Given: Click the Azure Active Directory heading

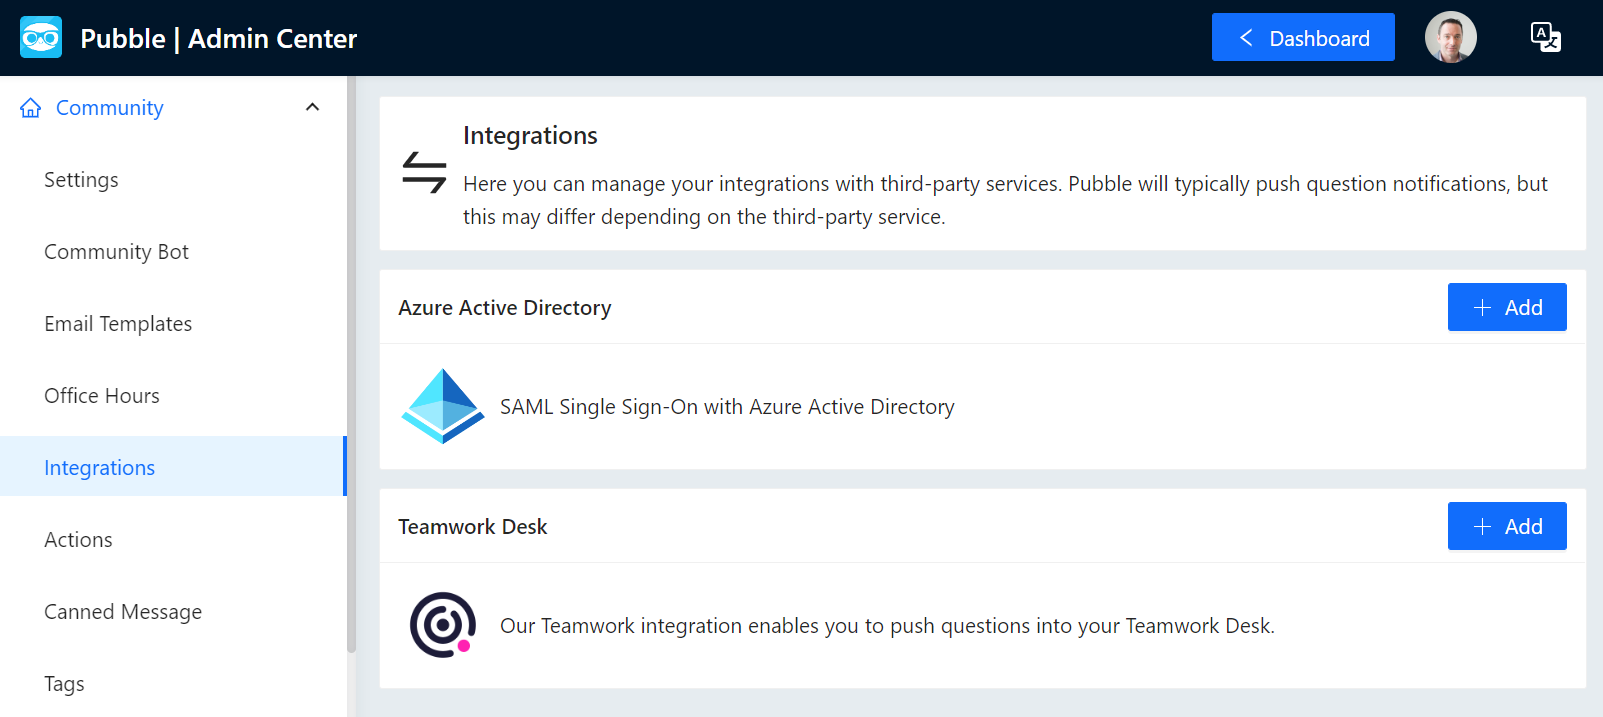Looking at the screenshot, I should coord(505,308).
